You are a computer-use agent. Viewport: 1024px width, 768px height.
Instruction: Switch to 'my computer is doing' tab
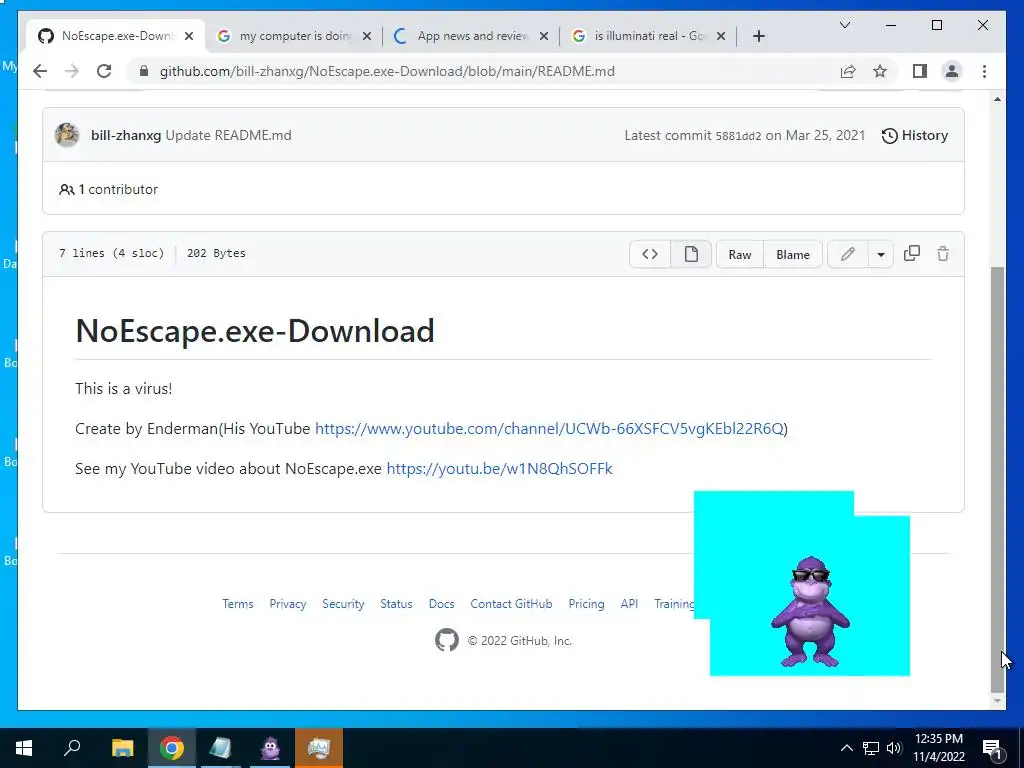click(x=294, y=36)
